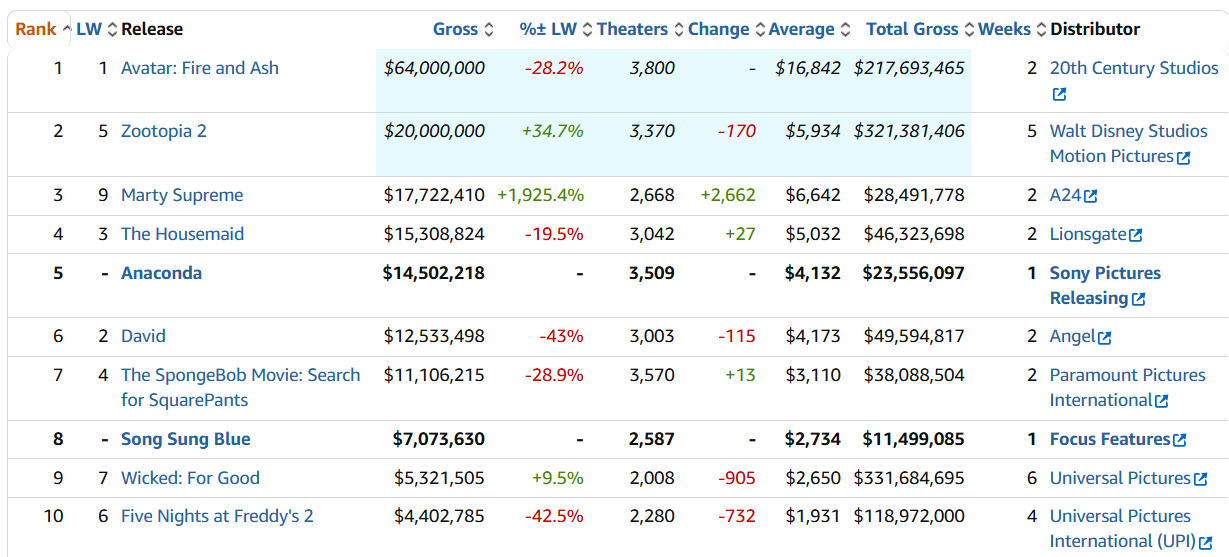Select Zootopia 2 gross cell $20,000,000
The image size is (1229, 557).
434,131
